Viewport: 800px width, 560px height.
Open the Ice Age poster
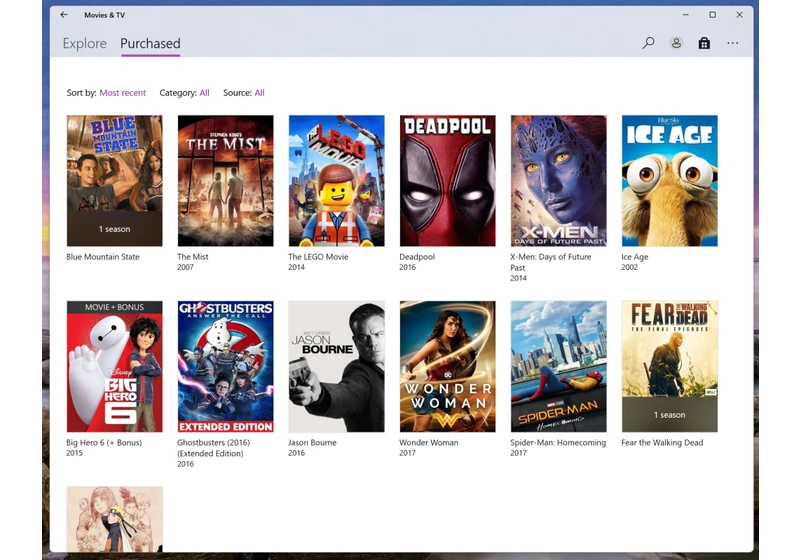tap(669, 181)
